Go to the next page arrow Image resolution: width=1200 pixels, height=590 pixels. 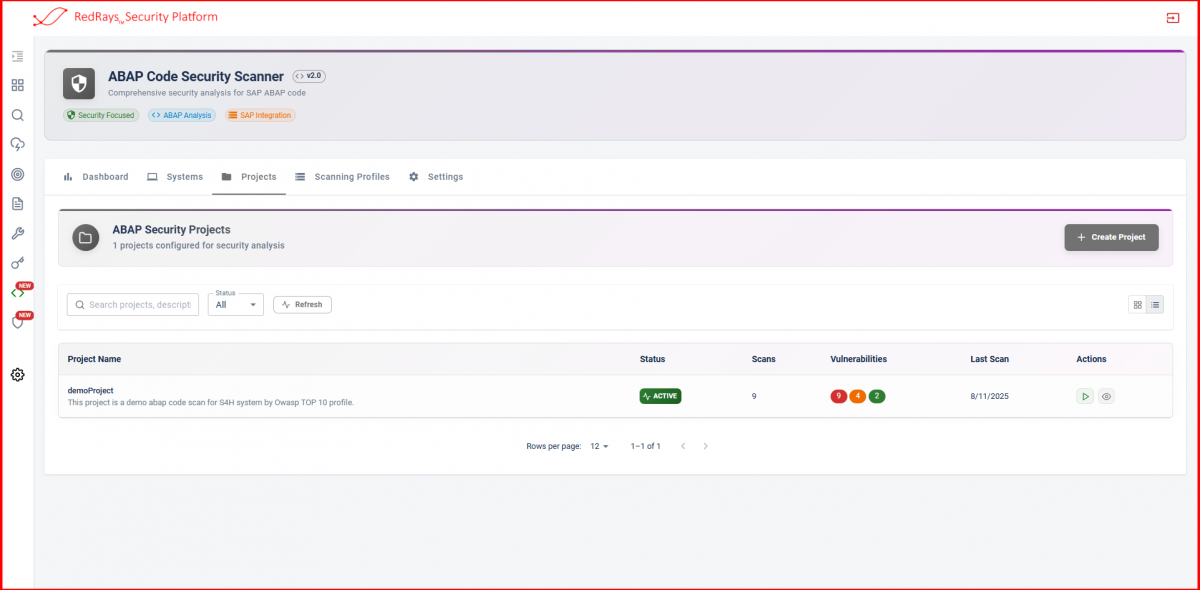pyautogui.click(x=705, y=446)
